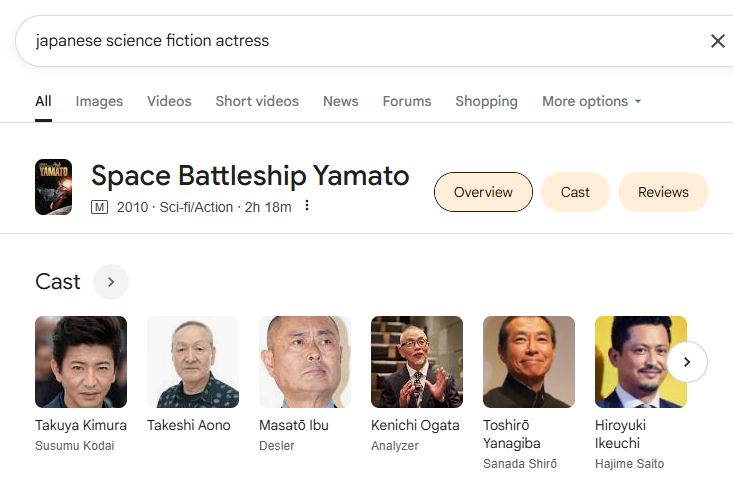
Task: Open the three-dot menu beside the runtime
Action: click(307, 205)
